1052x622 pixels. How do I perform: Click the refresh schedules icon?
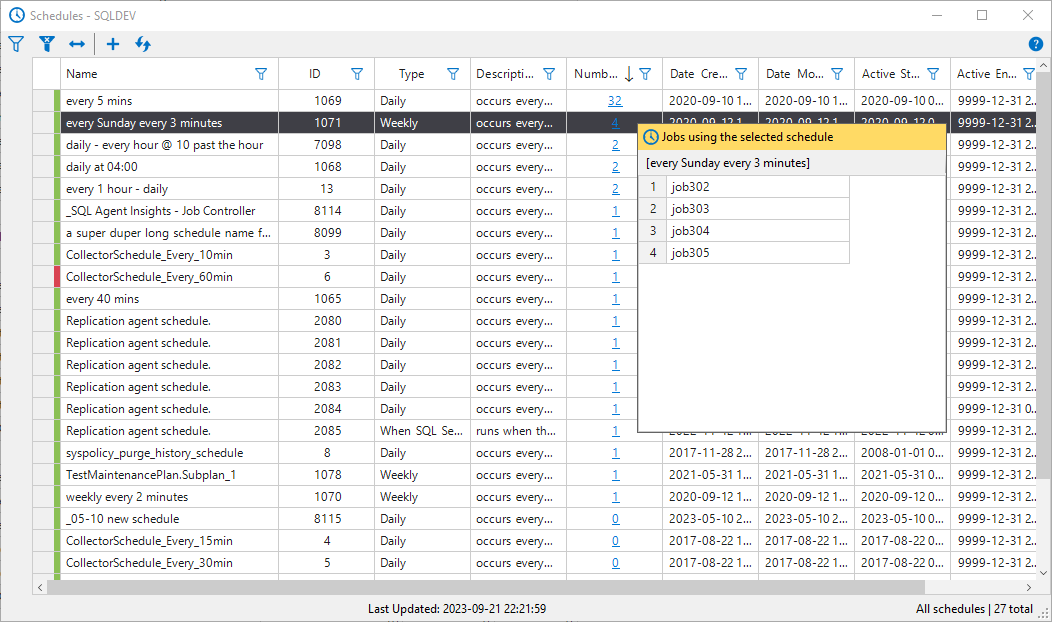tap(143, 44)
